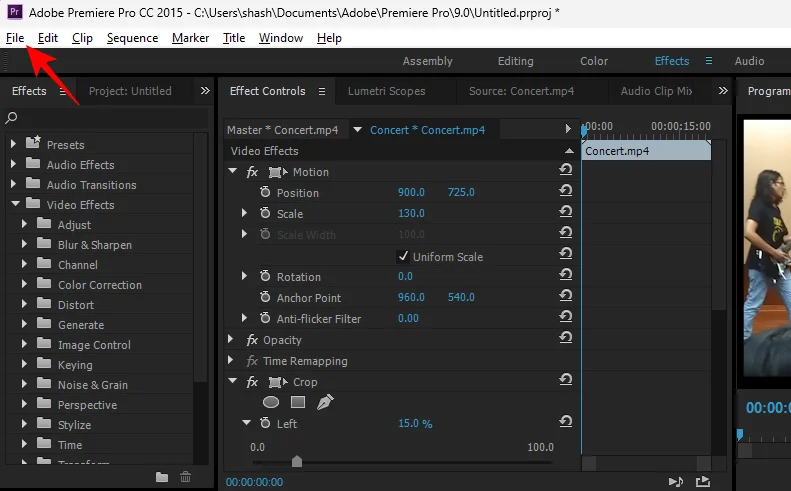Select the pen mask tool under Crop

[x=325, y=402]
